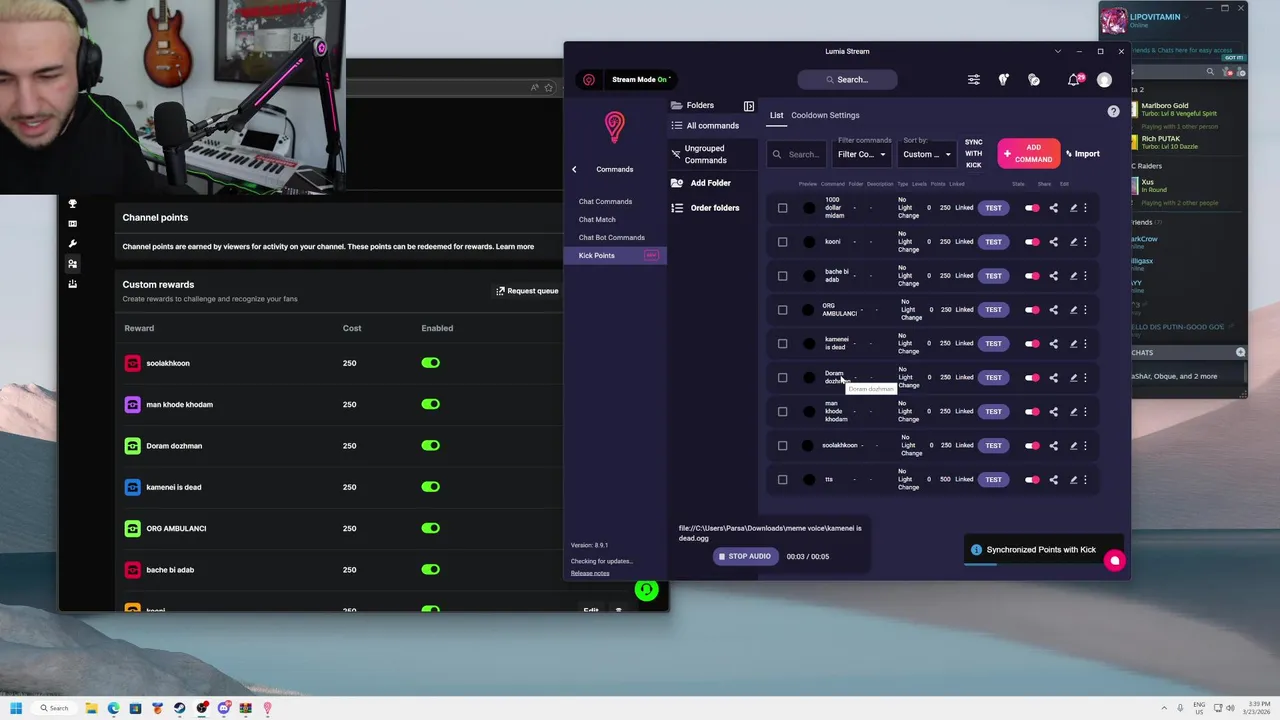Open File Explorer from the taskbar
Viewport: 1280px width, 720px height.
coord(91,708)
